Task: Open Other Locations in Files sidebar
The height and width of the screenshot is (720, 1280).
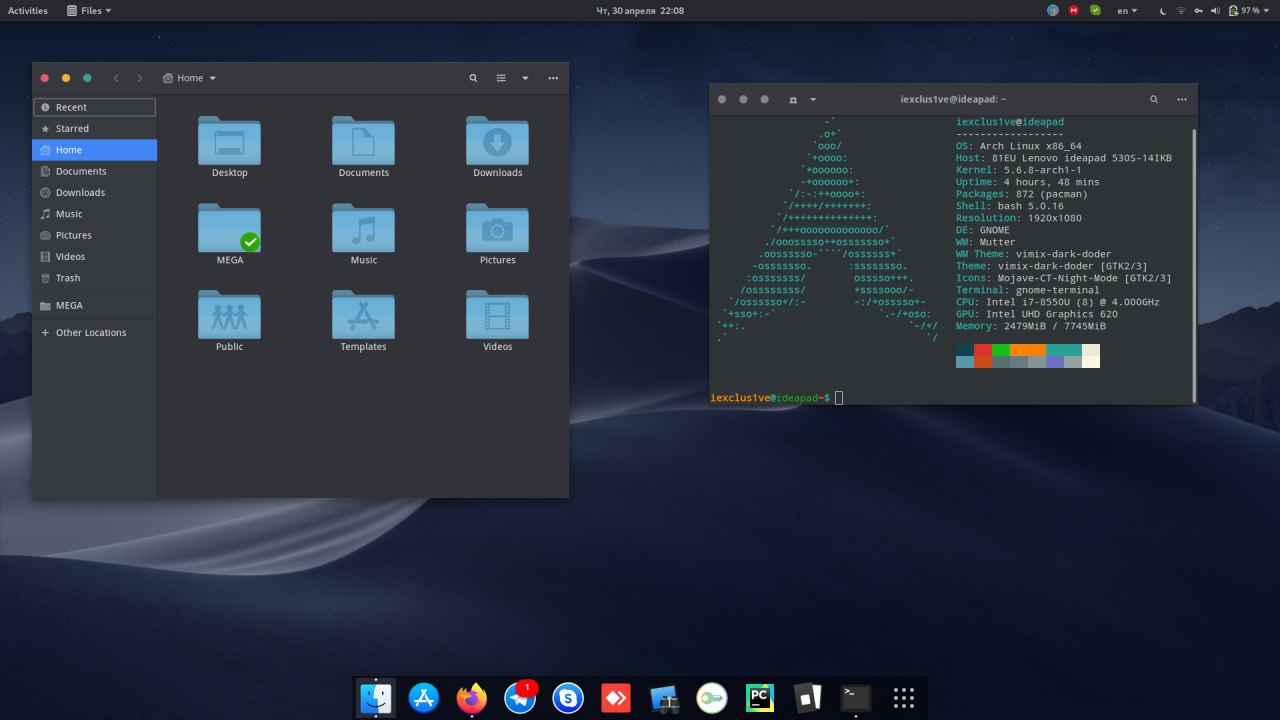Action: point(95,332)
